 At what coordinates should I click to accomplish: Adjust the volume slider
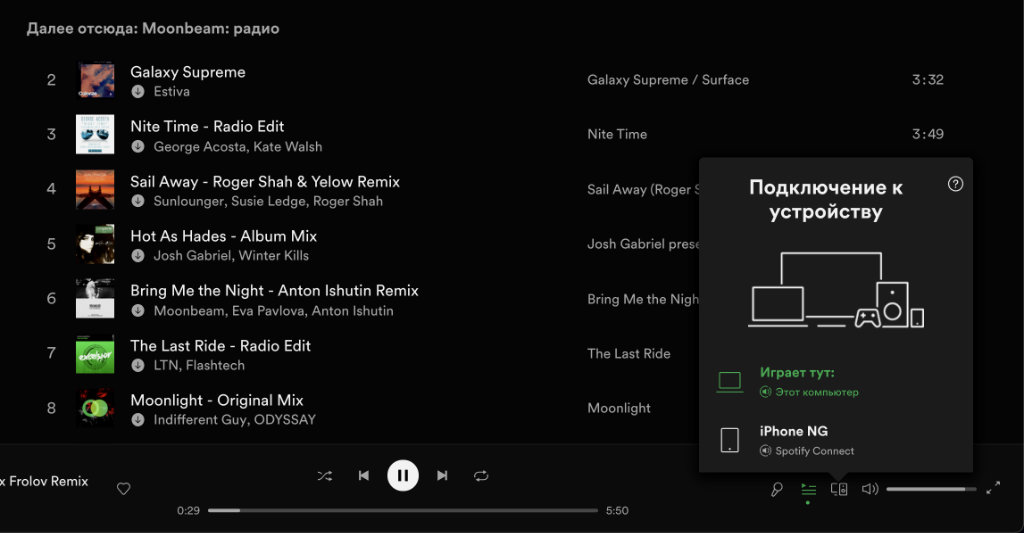(x=930, y=489)
